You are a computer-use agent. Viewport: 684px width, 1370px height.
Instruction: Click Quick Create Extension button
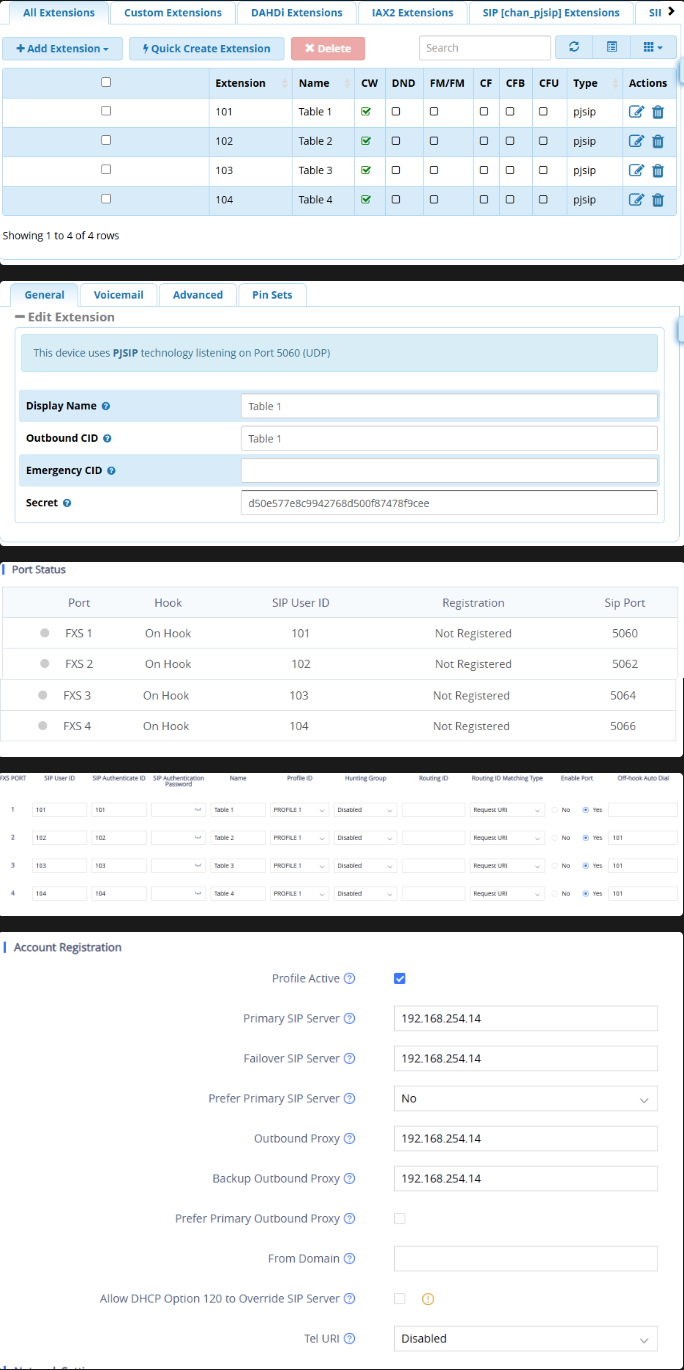(x=206, y=48)
